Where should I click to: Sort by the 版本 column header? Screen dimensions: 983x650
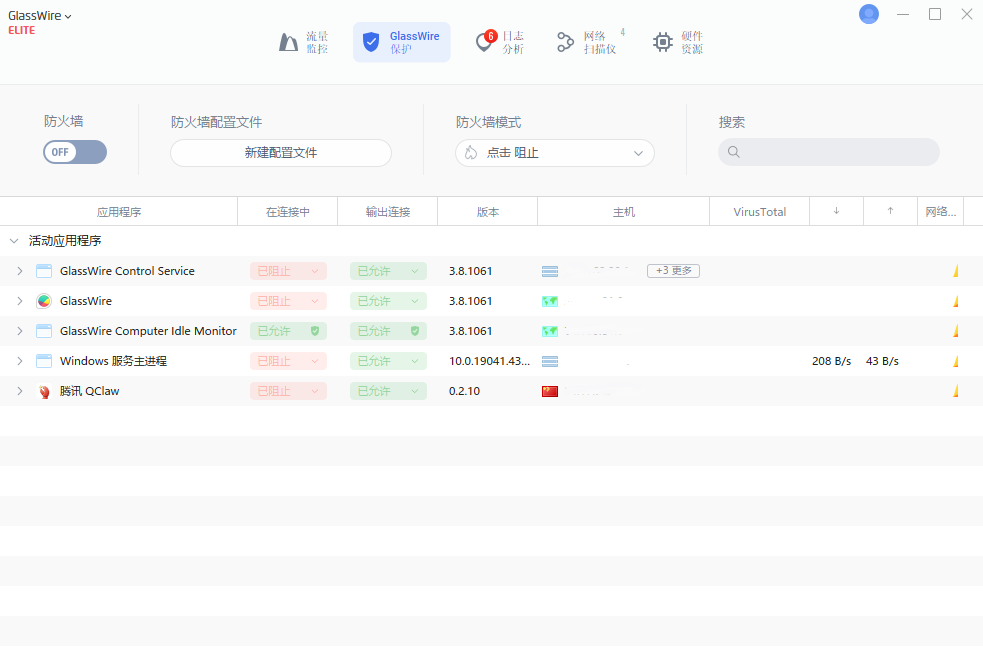pos(488,212)
